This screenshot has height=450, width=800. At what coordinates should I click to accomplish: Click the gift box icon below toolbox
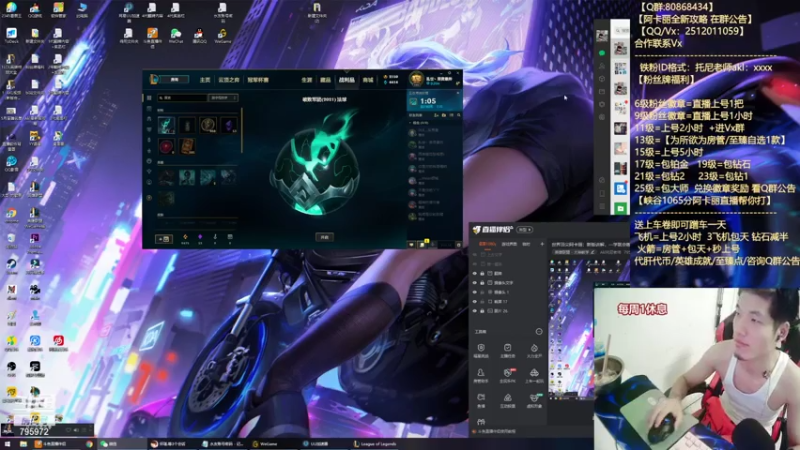click(x=481, y=422)
